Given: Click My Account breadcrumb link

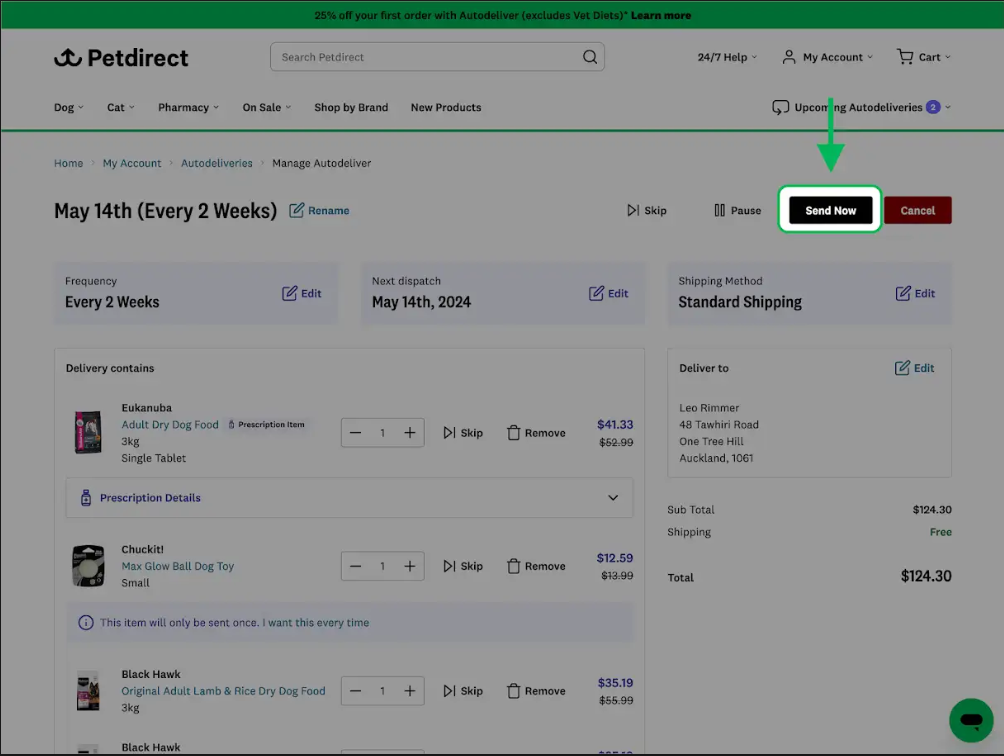Looking at the screenshot, I should click(x=132, y=163).
